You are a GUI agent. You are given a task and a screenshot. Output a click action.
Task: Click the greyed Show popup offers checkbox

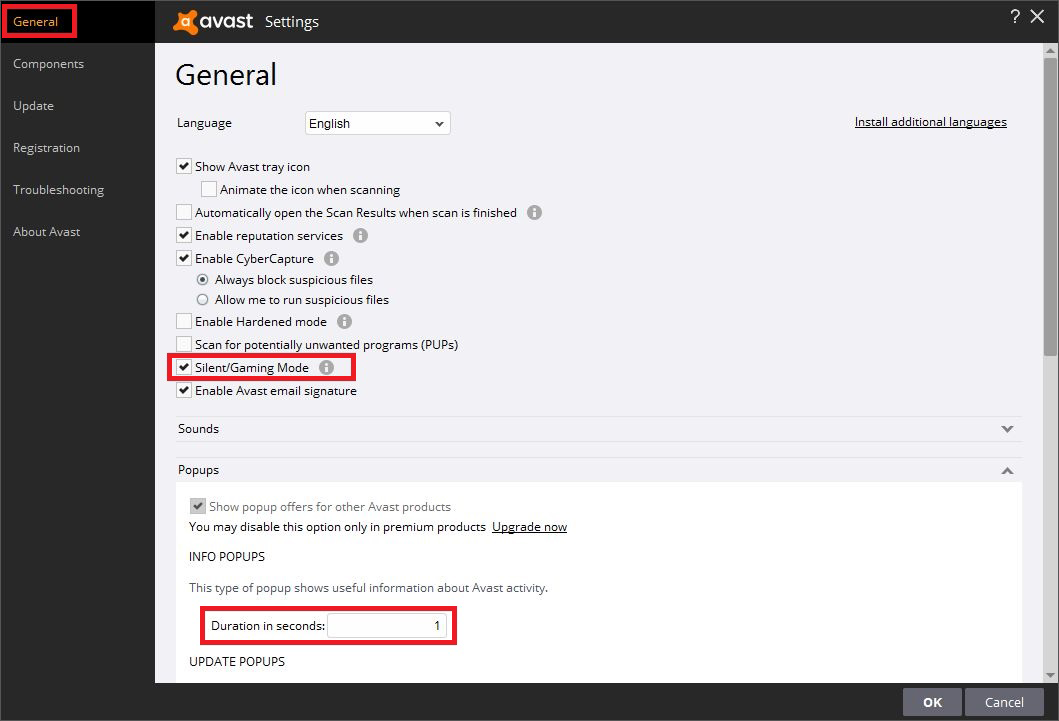point(197,506)
